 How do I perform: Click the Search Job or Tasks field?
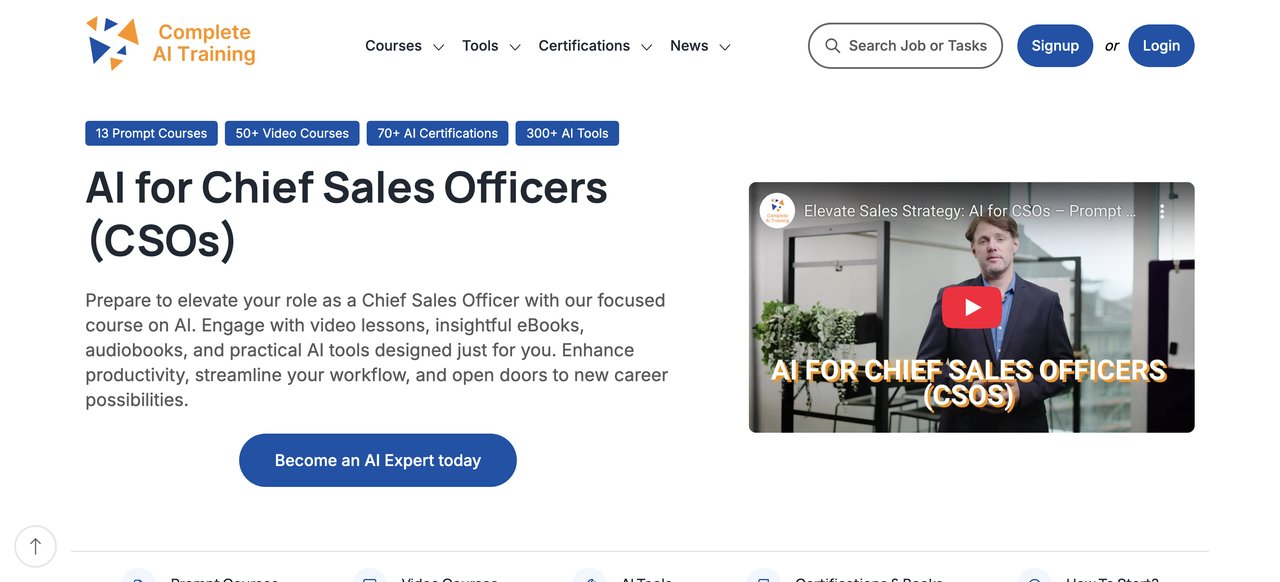pos(905,46)
